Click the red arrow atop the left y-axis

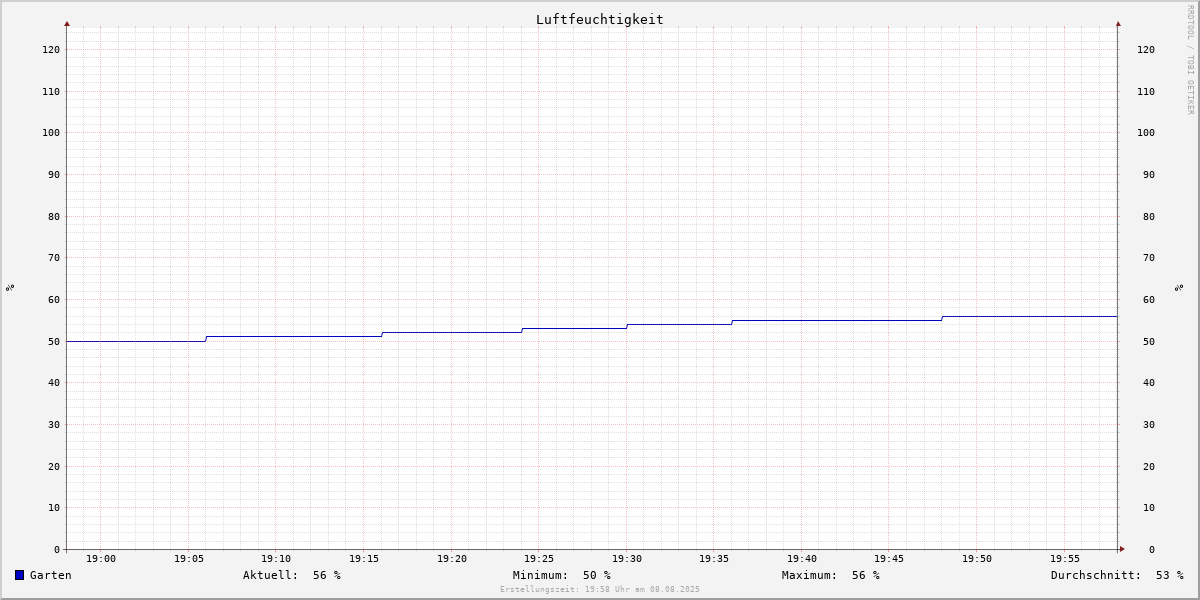tap(67, 23)
